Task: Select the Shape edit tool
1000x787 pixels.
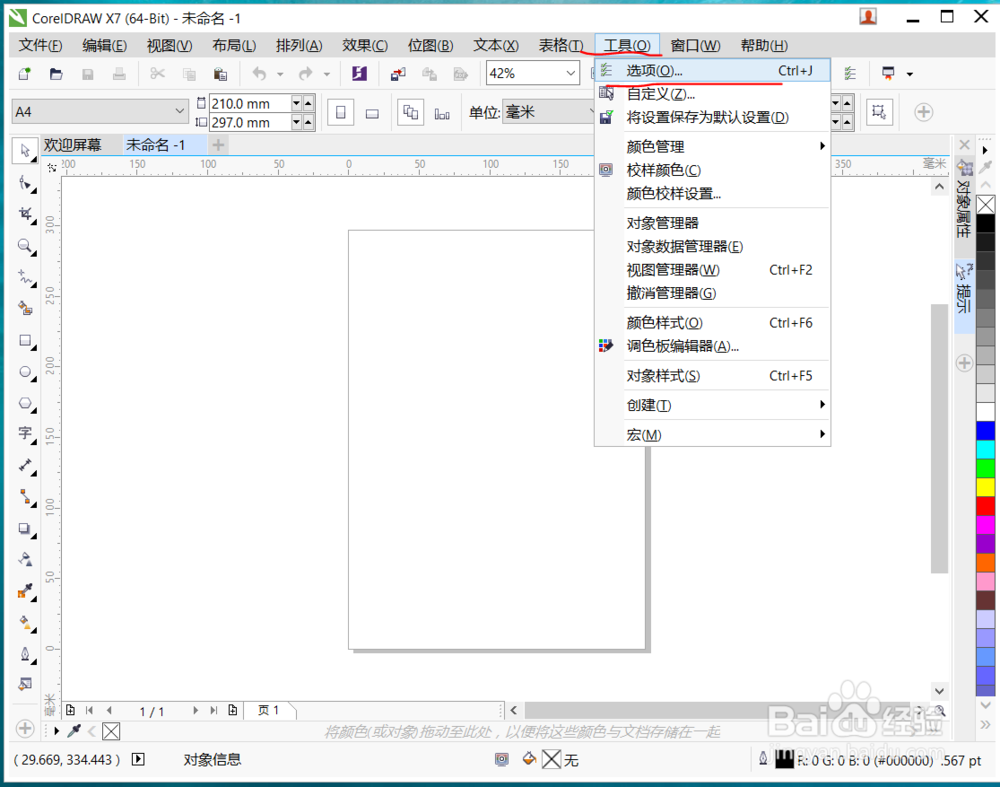Action: coord(25,184)
